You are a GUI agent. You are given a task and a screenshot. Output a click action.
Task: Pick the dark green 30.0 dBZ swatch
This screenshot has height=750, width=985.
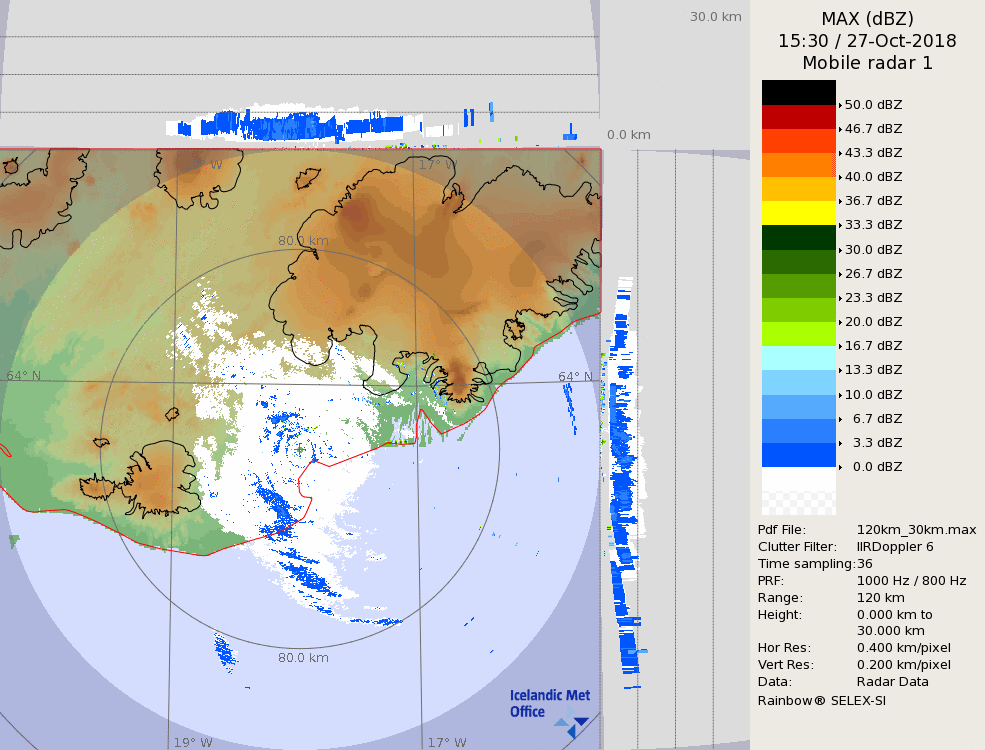[x=798, y=237]
